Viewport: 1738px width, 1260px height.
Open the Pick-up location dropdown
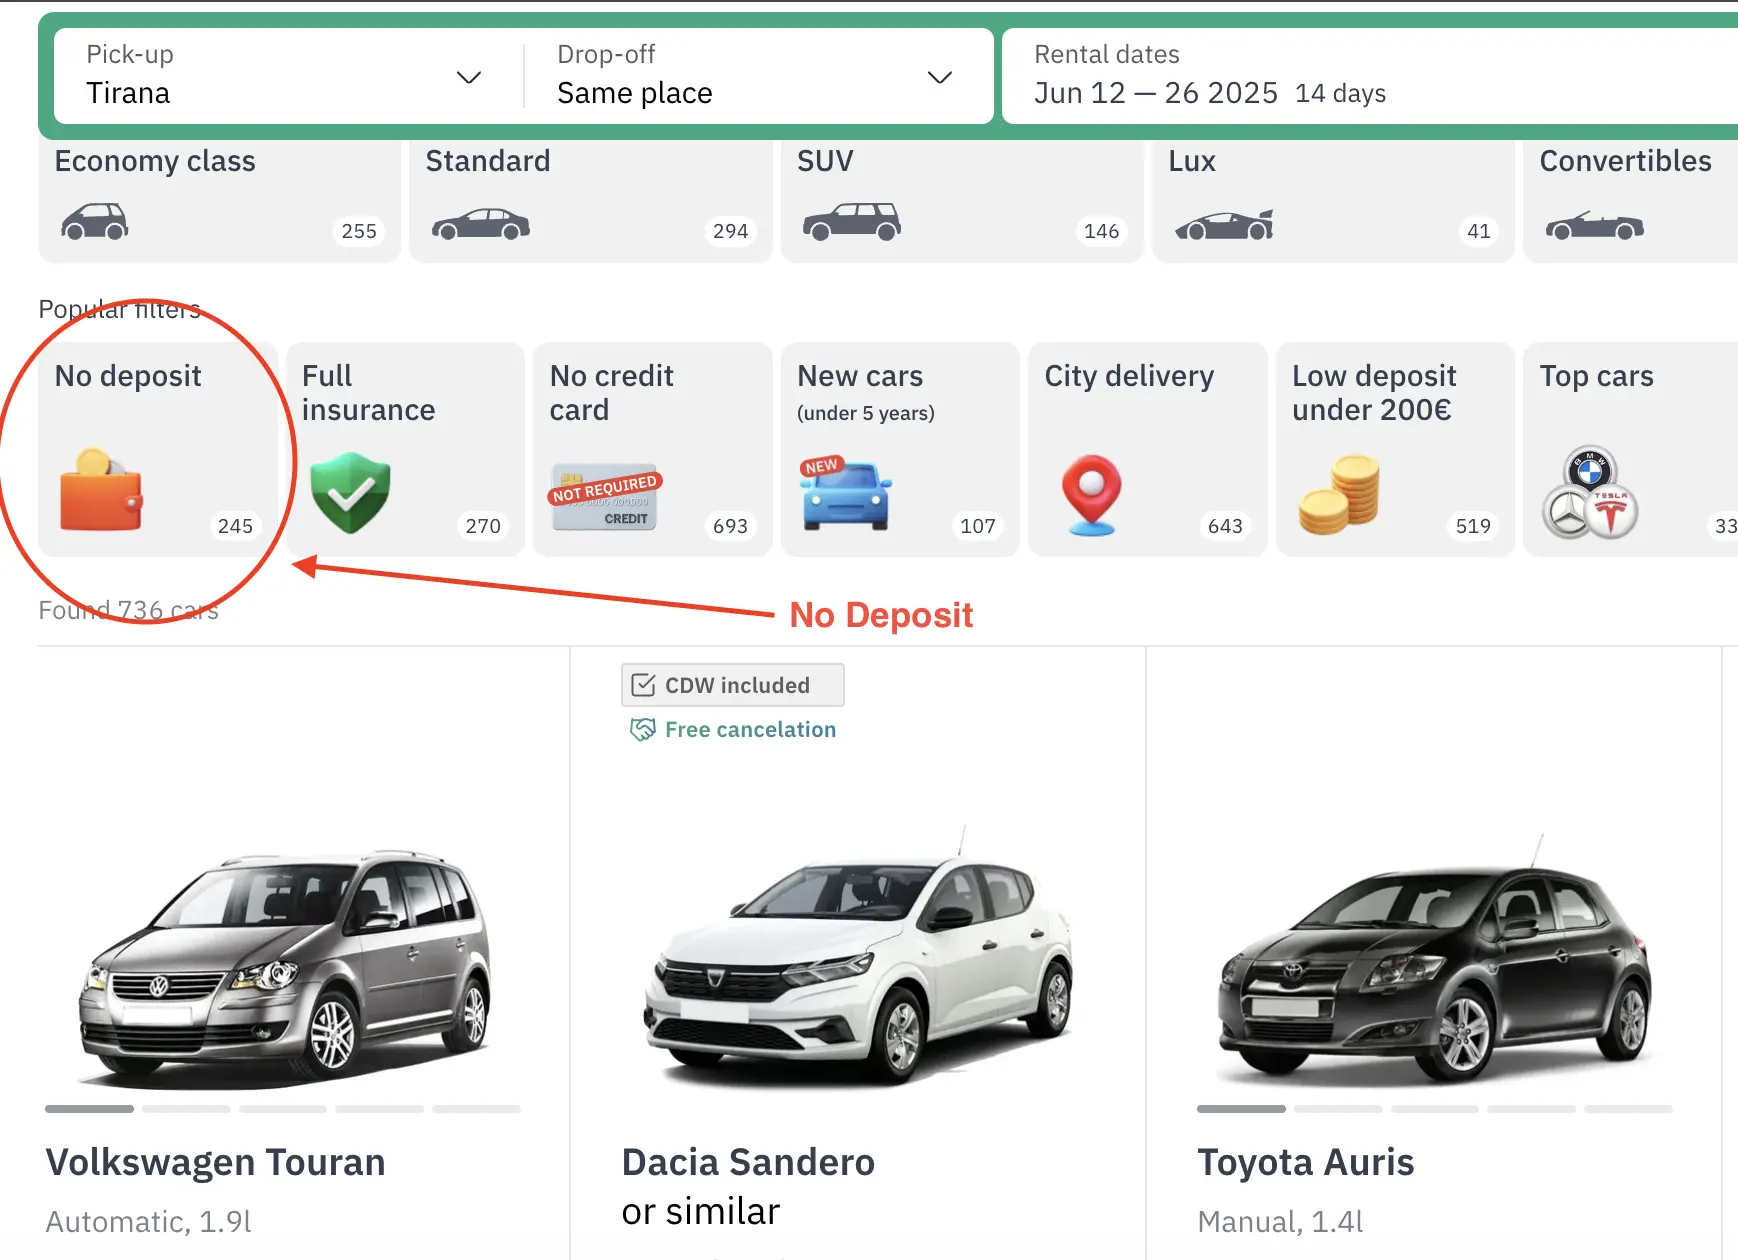click(288, 76)
